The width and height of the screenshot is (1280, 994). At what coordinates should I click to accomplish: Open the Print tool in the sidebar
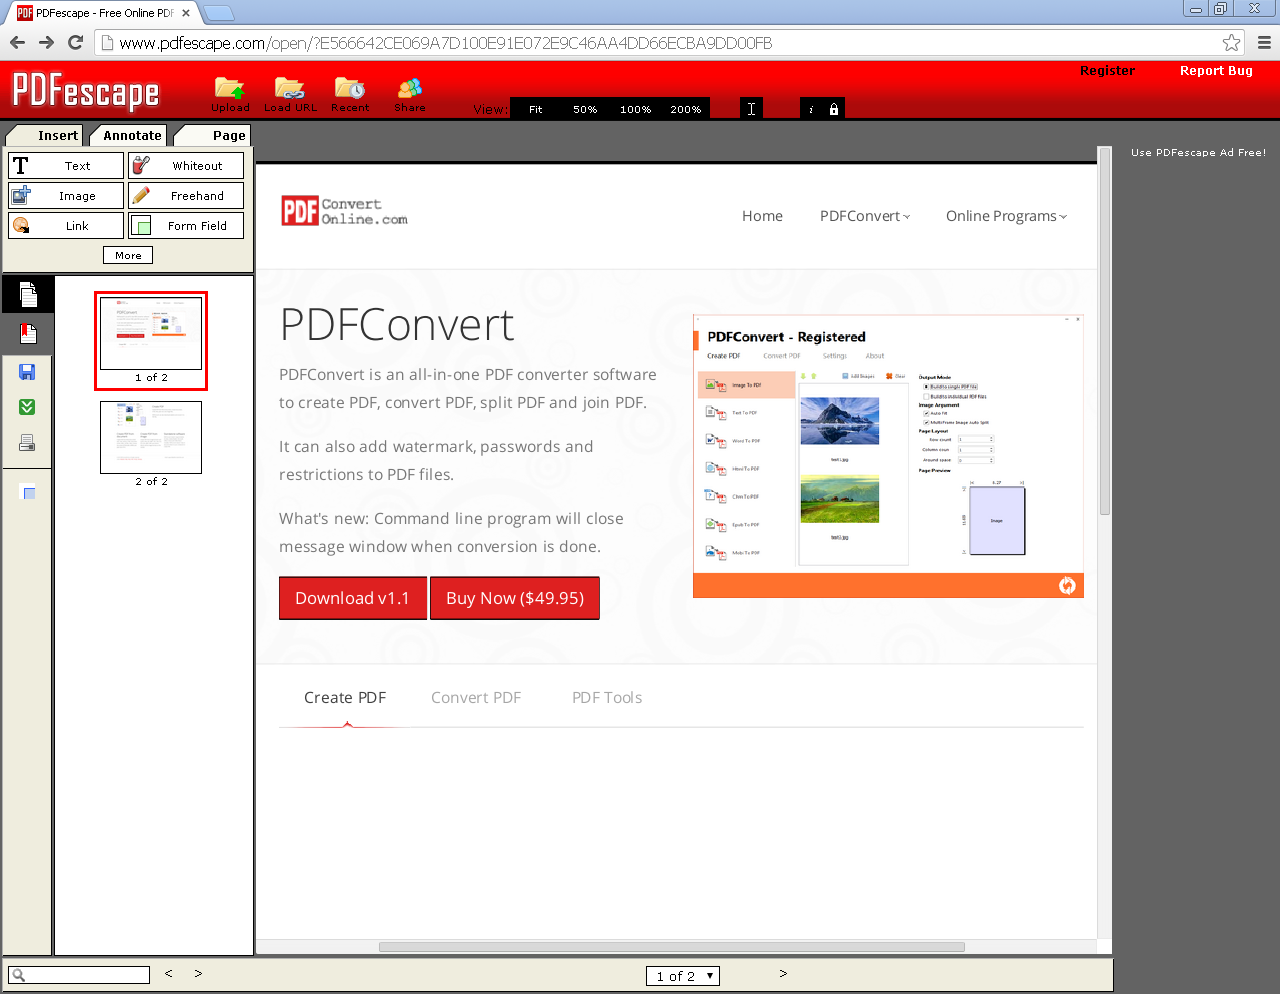(27, 441)
